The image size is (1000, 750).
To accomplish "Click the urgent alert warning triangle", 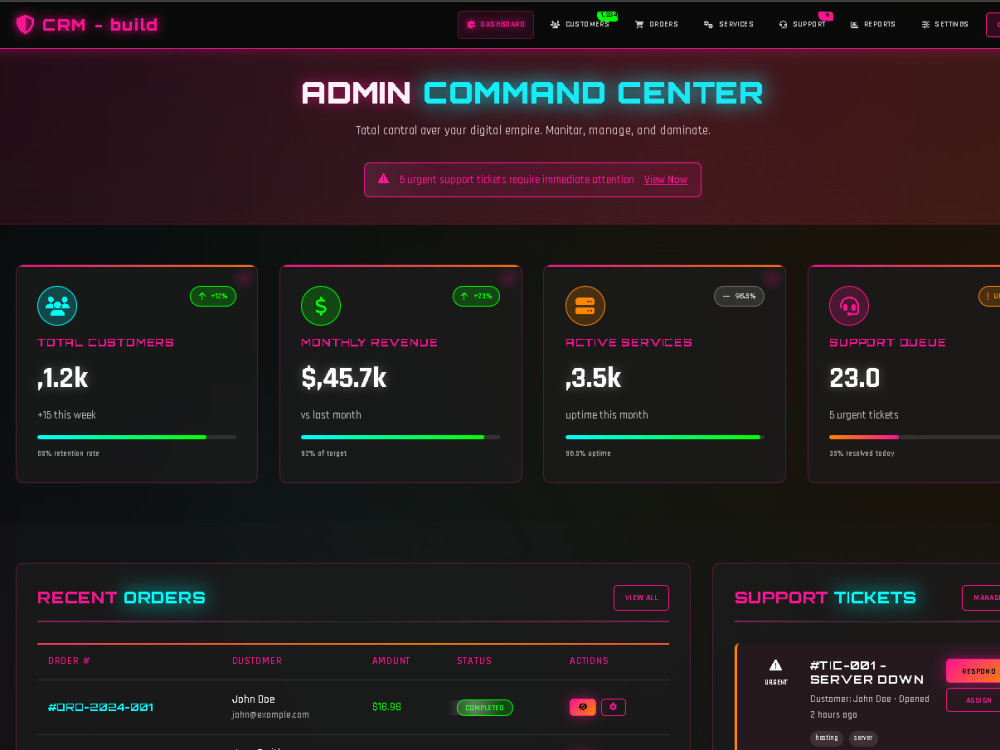I will 383,179.
